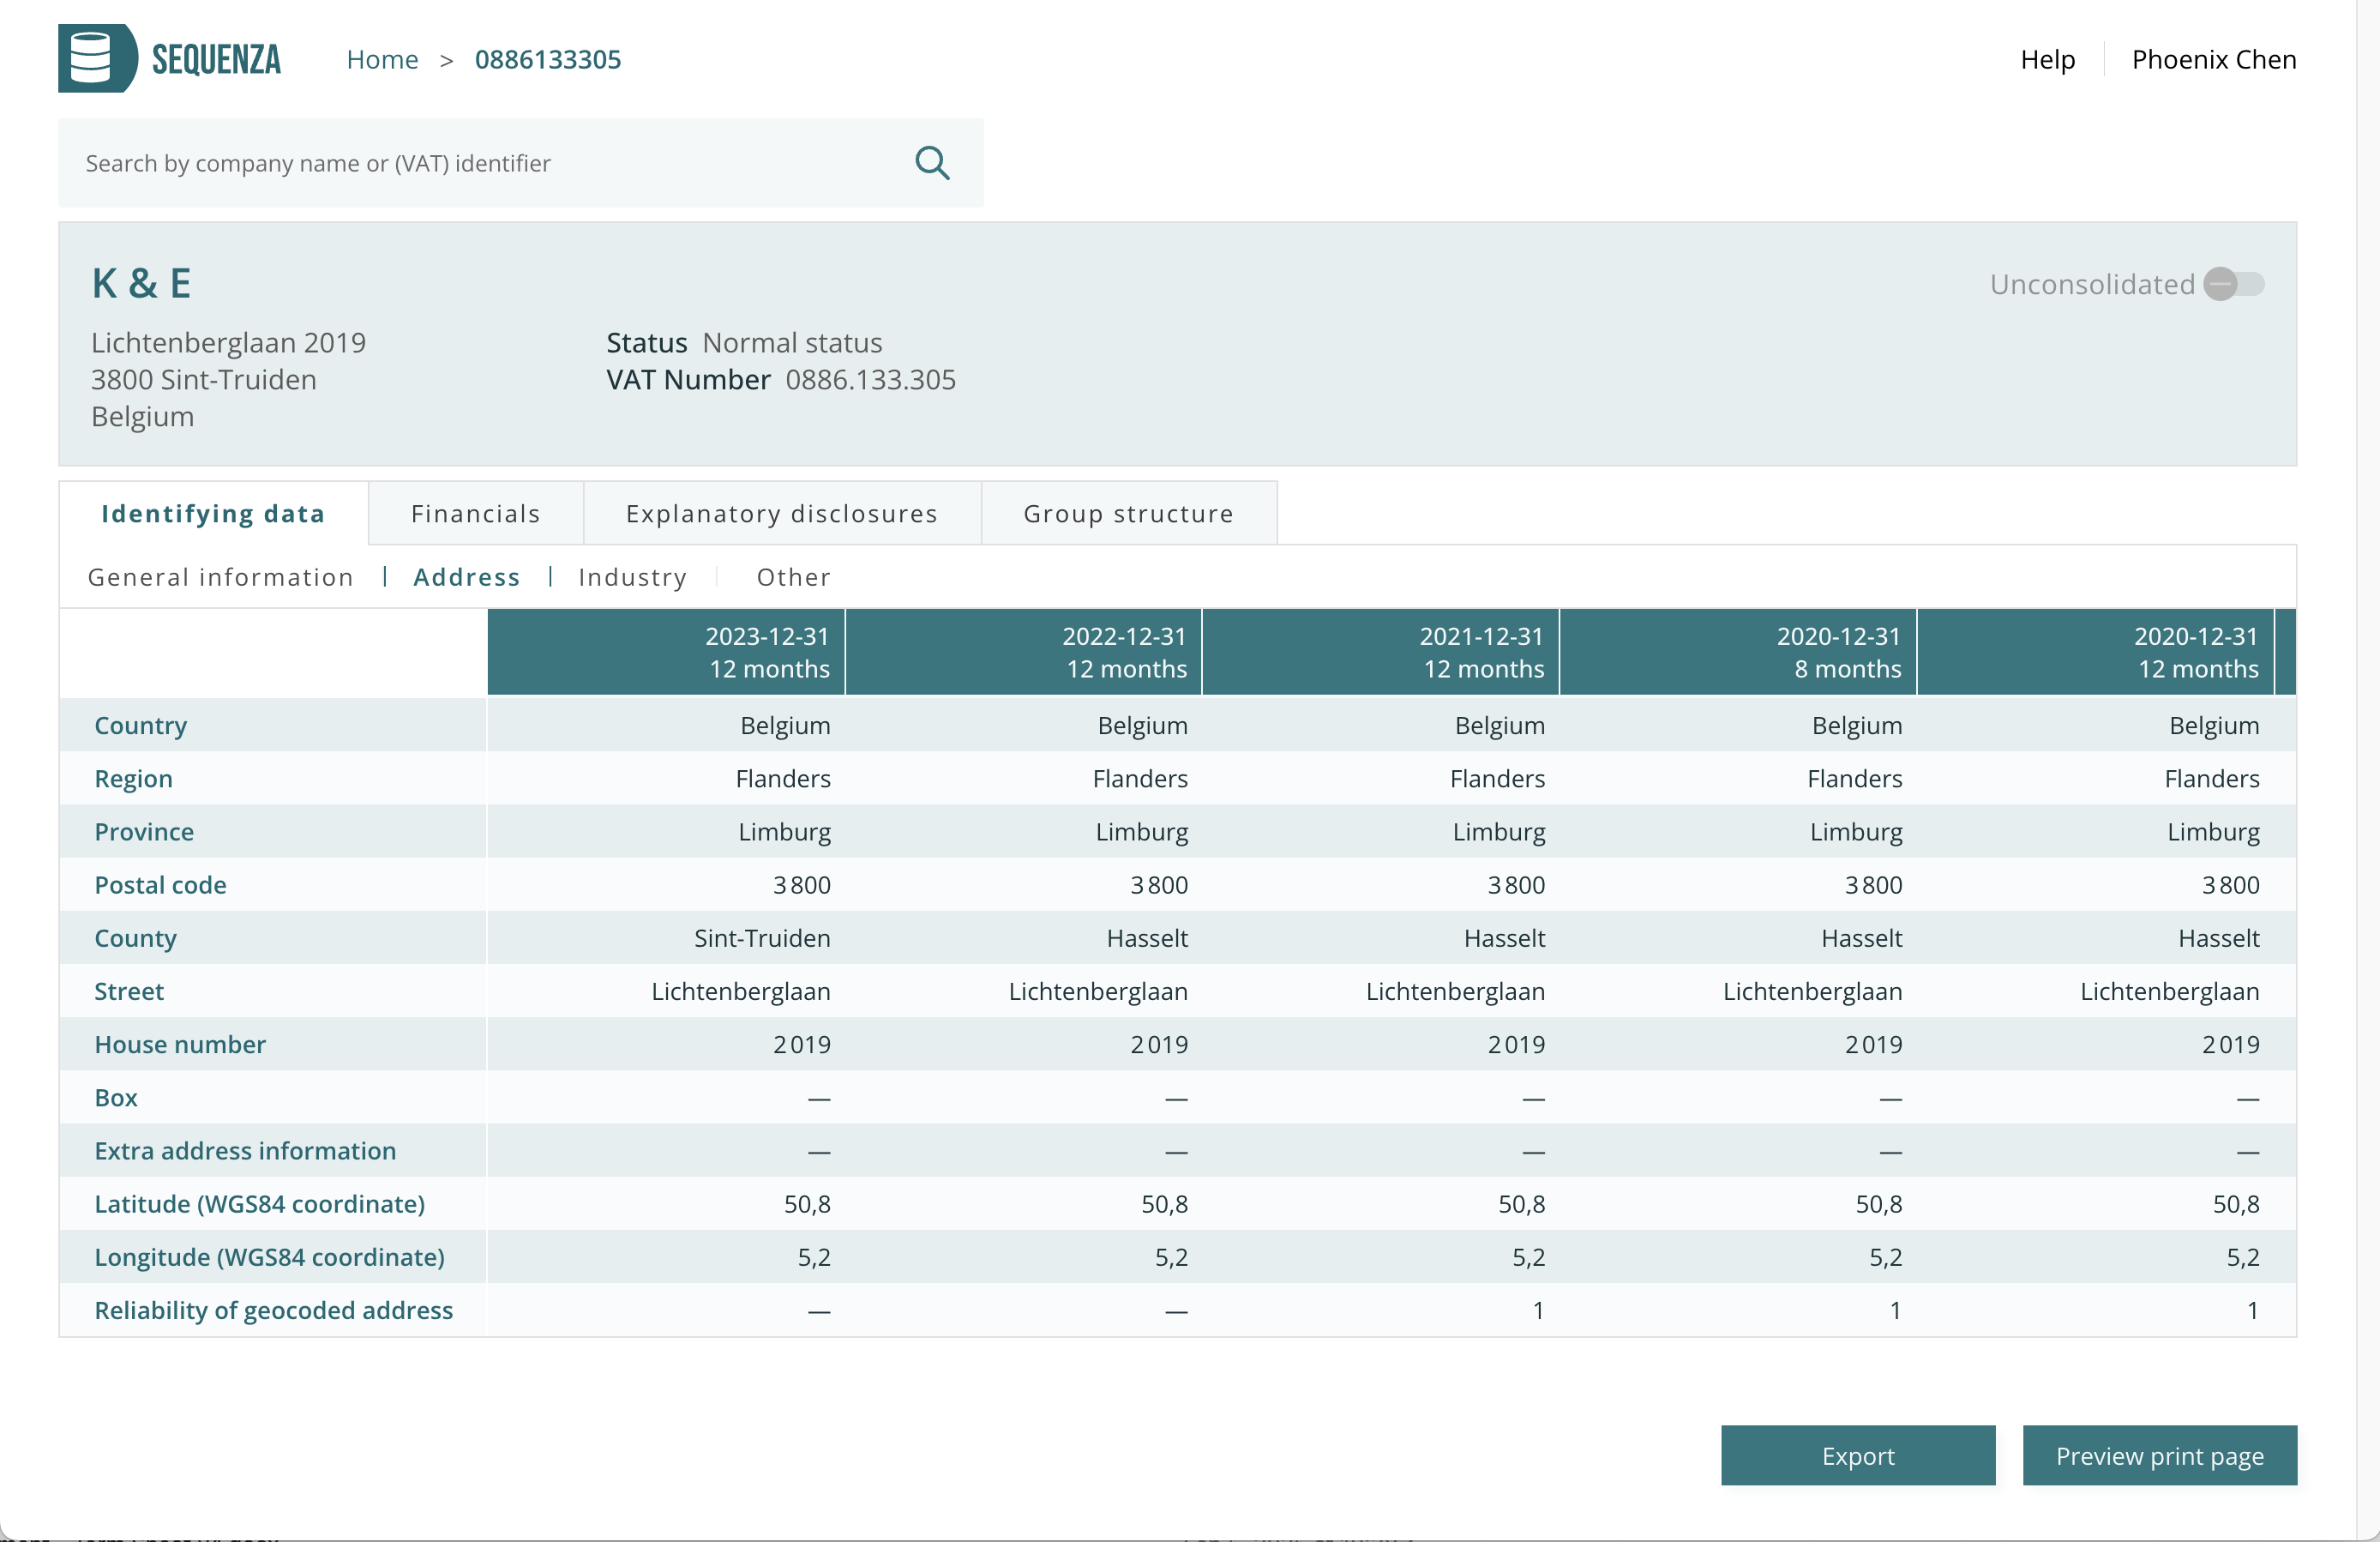This screenshot has width=2380, height=1542.
Task: Select the Address subsection
Action: point(466,577)
